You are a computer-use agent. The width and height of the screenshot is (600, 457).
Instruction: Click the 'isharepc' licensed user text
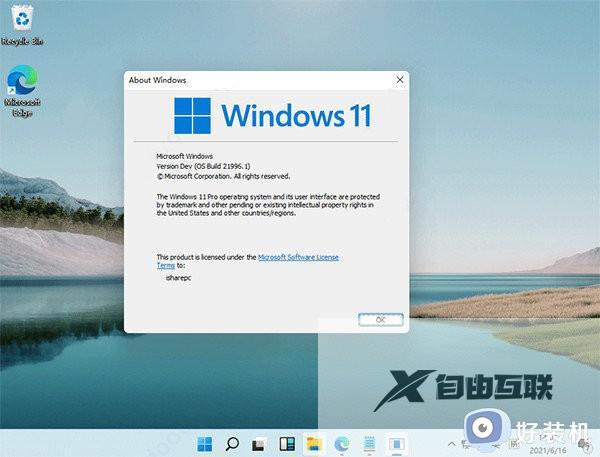coord(178,277)
